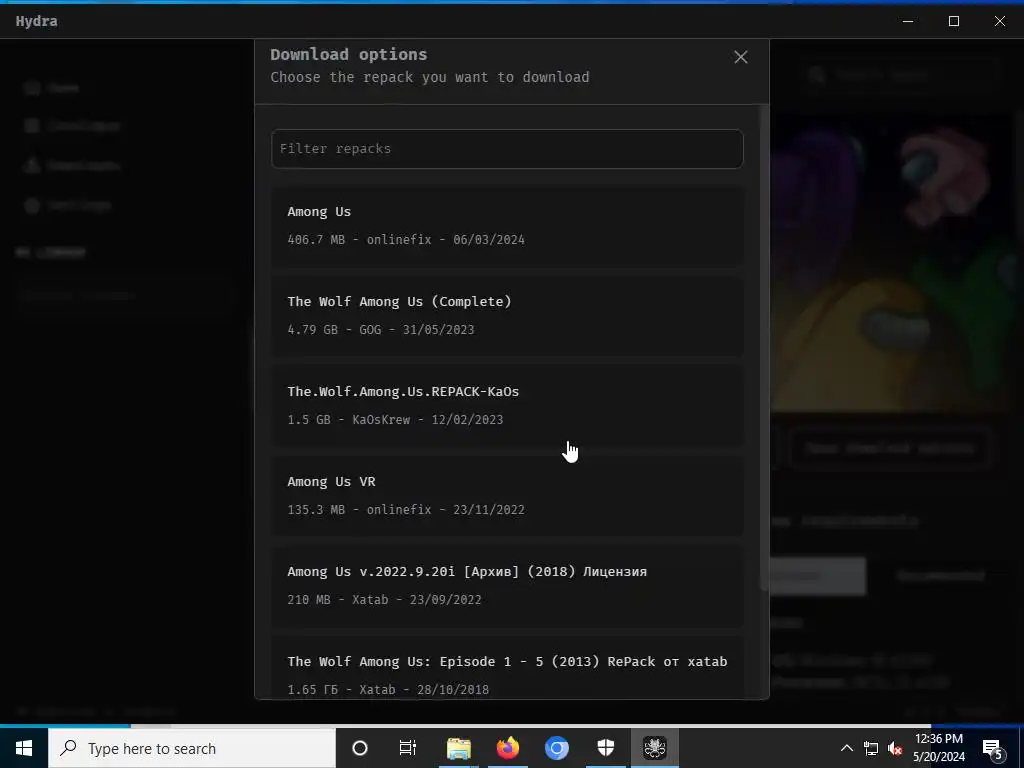Image resolution: width=1024 pixels, height=768 pixels.
Task: Open the notification center icon
Action: [x=993, y=748]
